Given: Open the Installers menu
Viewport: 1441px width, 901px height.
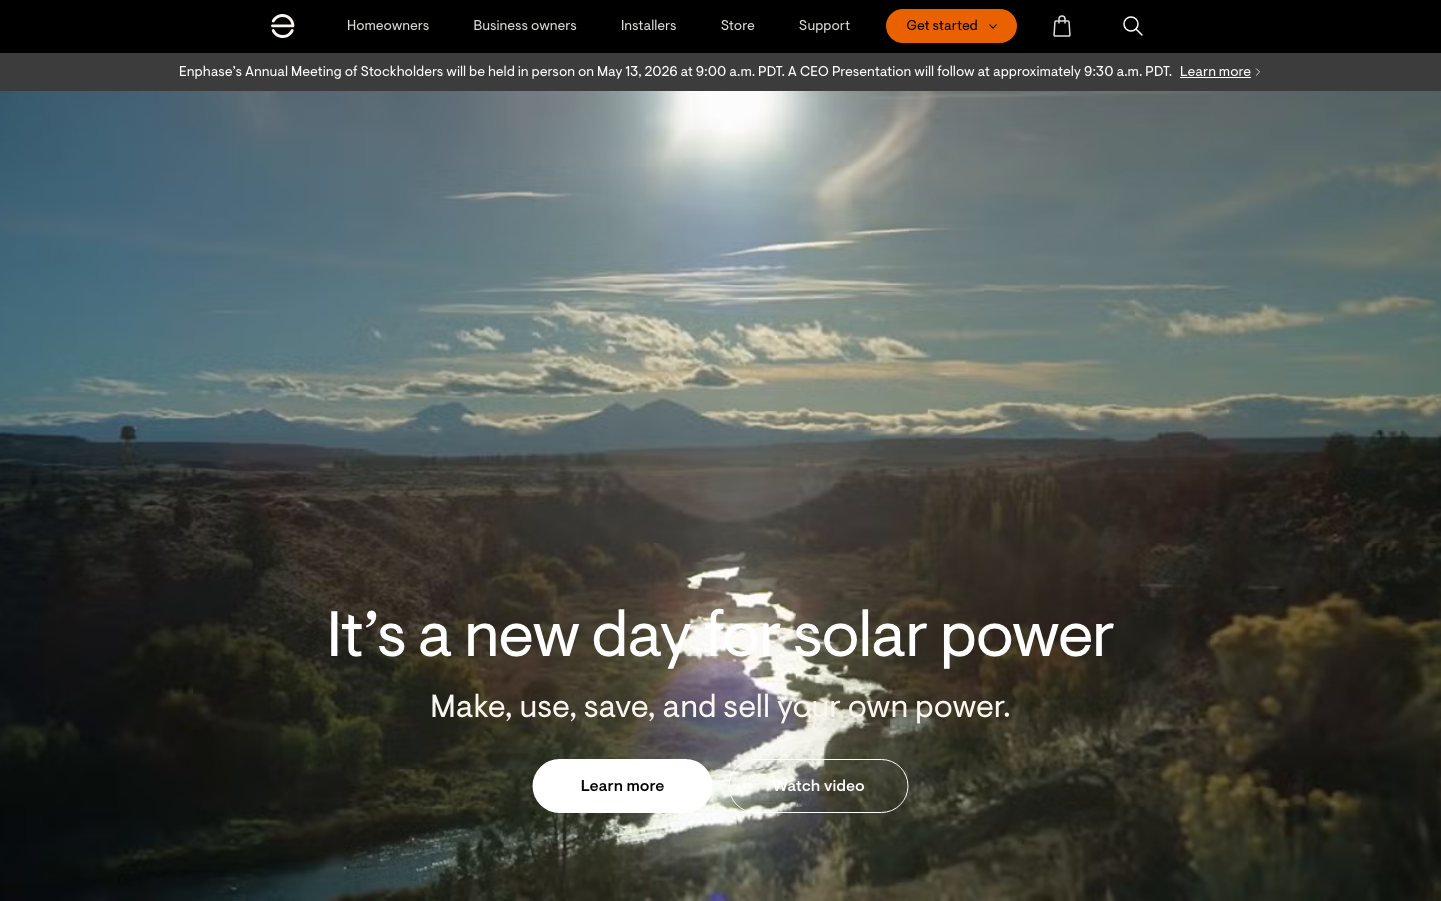Looking at the screenshot, I should [x=648, y=26].
